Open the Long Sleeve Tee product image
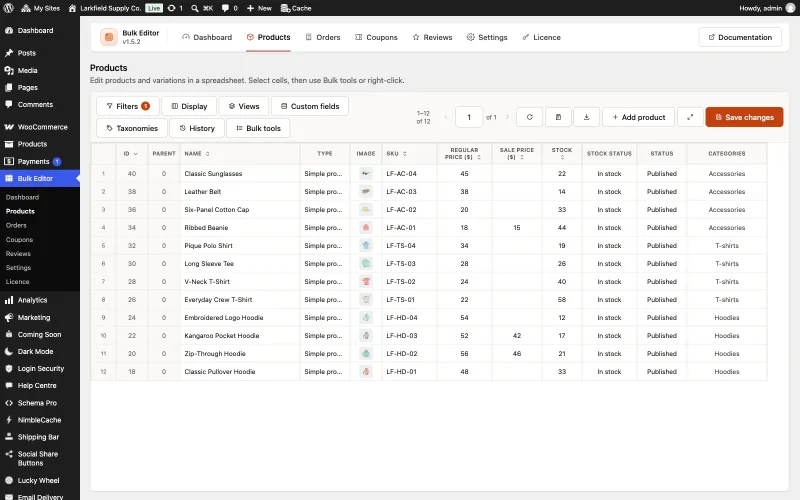Screen dimensions: 800x500 (x=366, y=264)
